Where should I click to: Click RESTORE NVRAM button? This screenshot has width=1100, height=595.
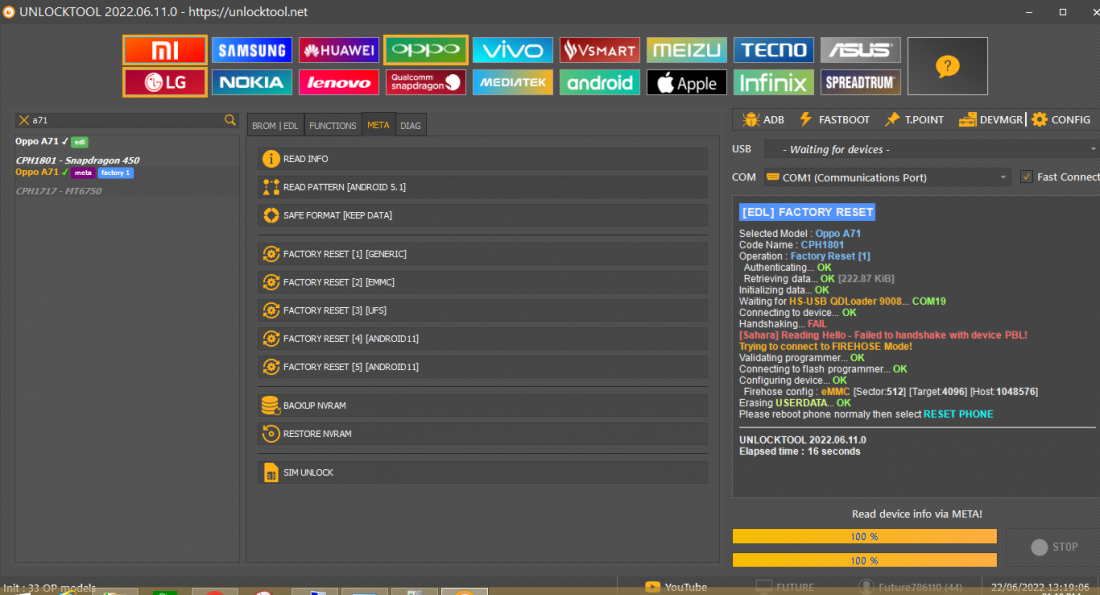pos(483,434)
